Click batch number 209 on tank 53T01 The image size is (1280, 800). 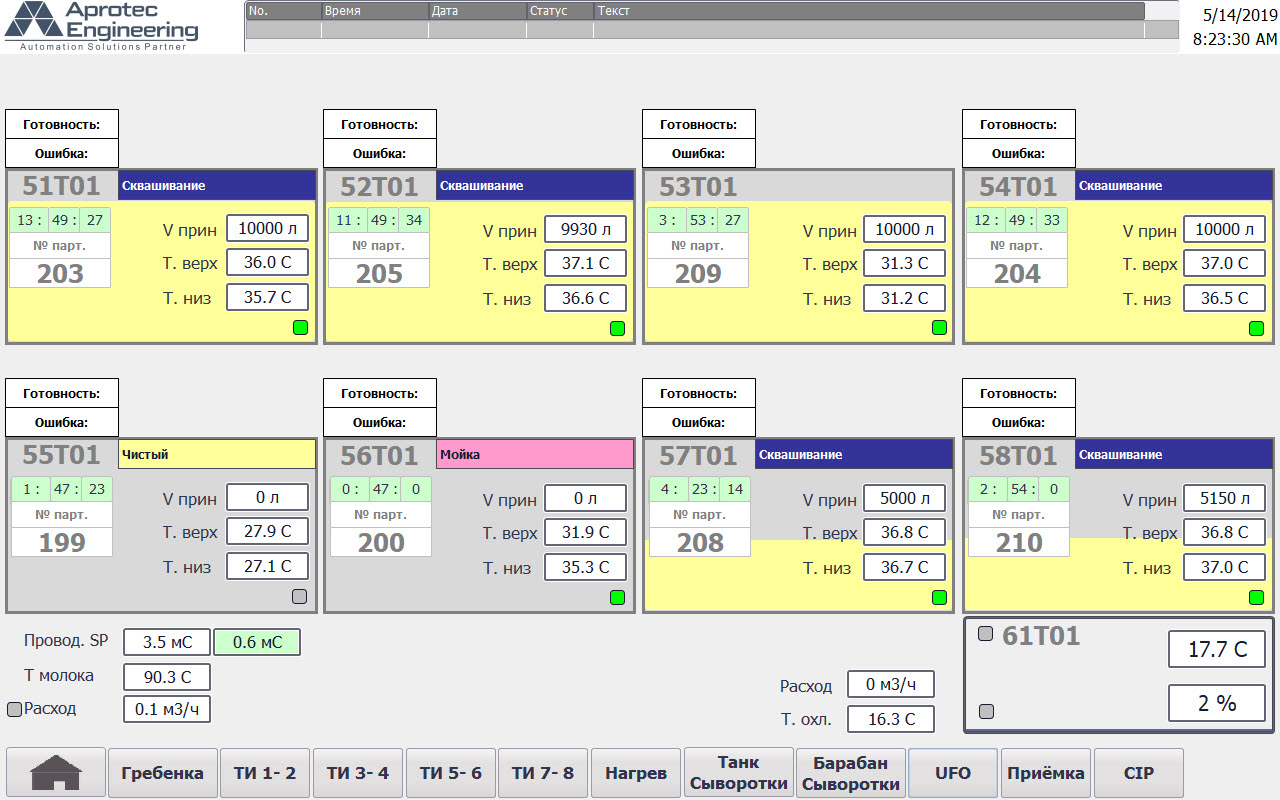pyautogui.click(x=698, y=274)
